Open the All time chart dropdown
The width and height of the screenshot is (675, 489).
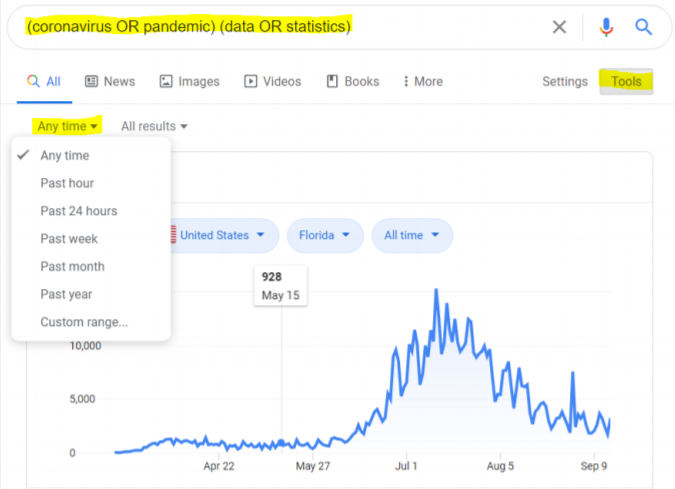411,235
